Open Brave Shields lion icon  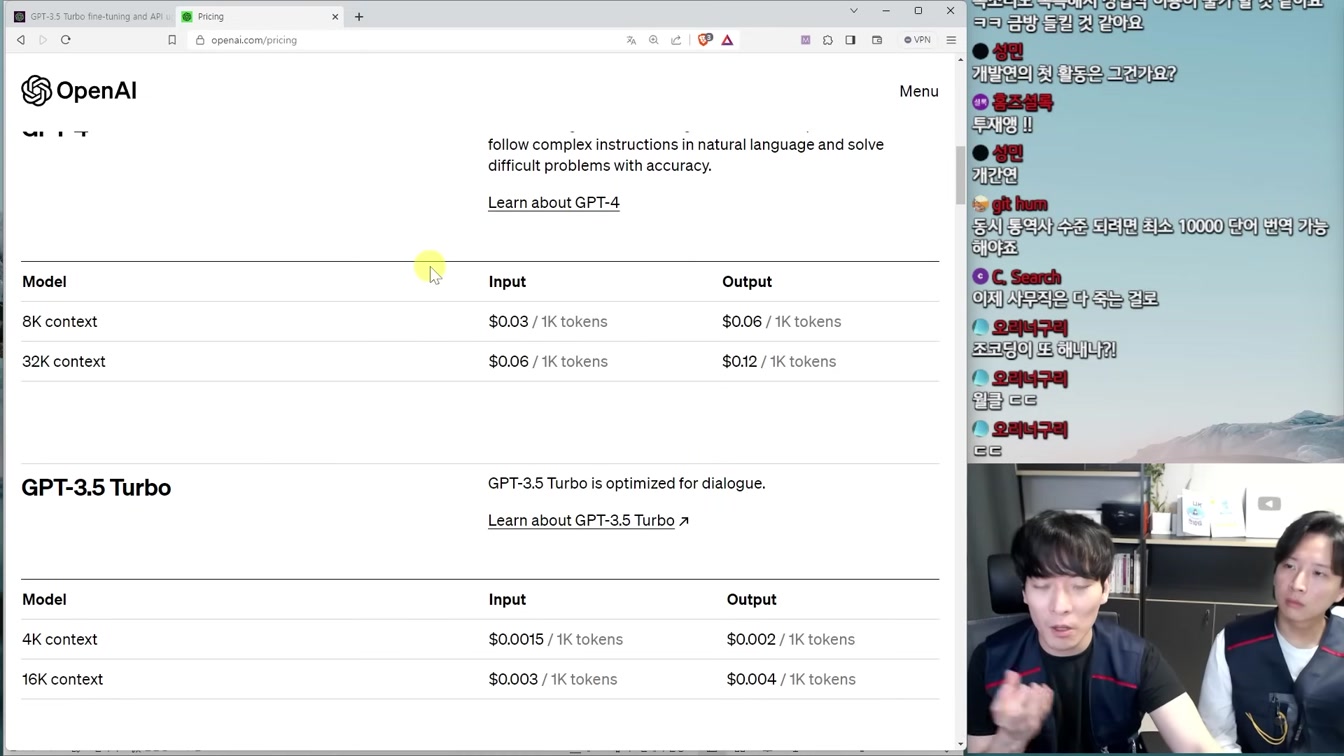pyautogui.click(x=705, y=40)
